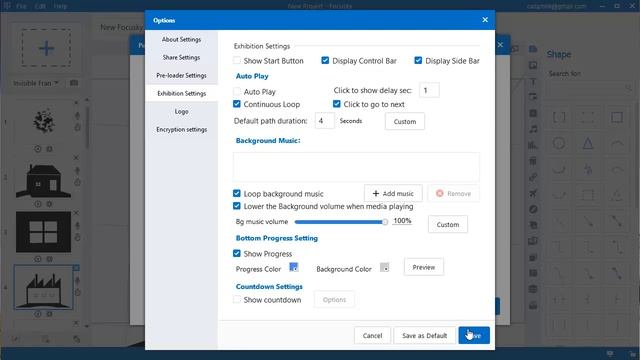Switch to About Settings tab
The width and height of the screenshot is (640, 360).
[x=181, y=39]
